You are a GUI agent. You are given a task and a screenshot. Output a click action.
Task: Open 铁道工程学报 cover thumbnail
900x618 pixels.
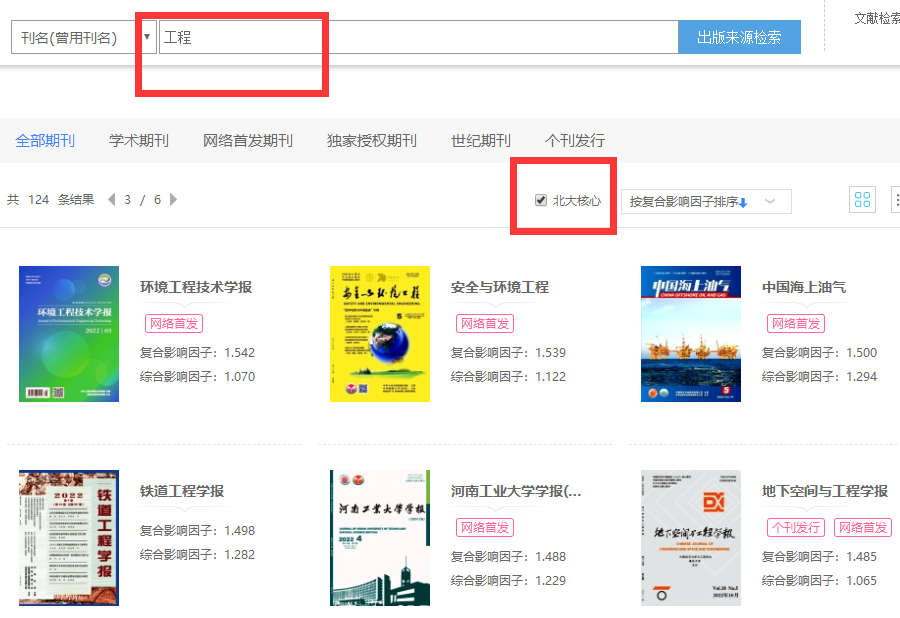69,538
